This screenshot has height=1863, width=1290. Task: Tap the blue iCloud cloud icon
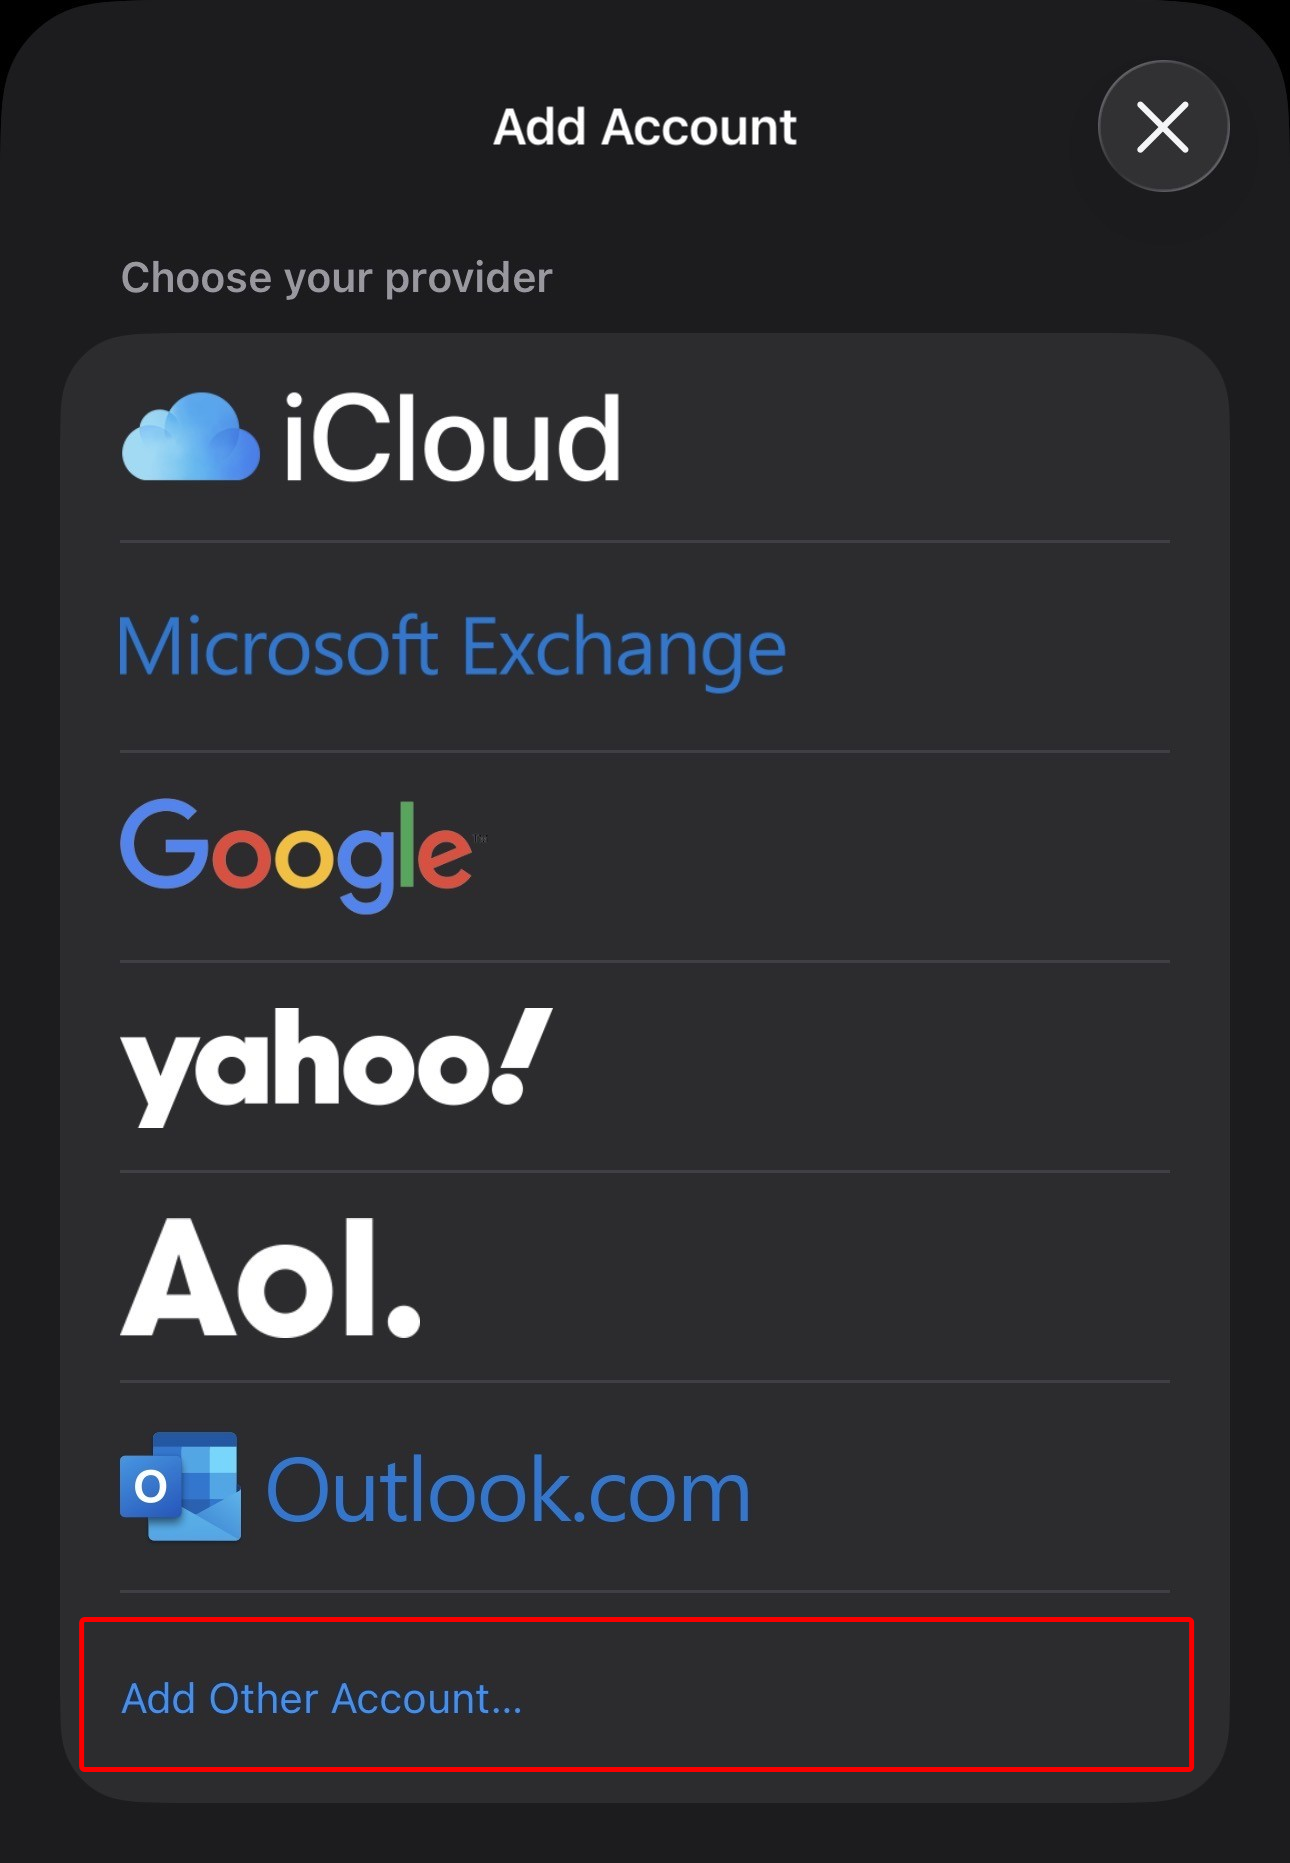click(190, 438)
